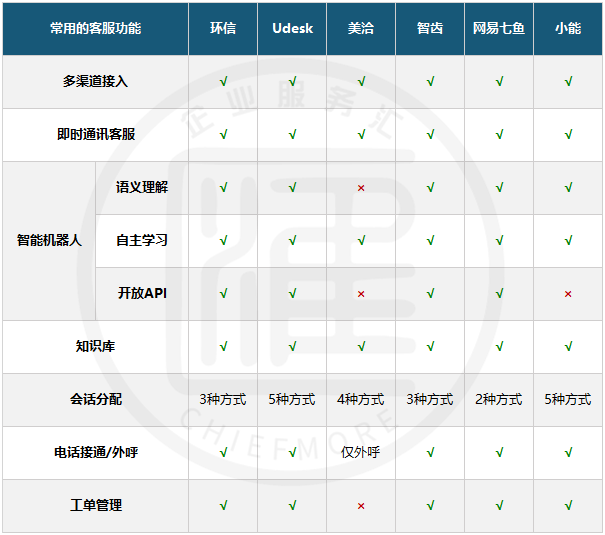Click the checkmark for Udesk 语义理解

click(x=292, y=187)
